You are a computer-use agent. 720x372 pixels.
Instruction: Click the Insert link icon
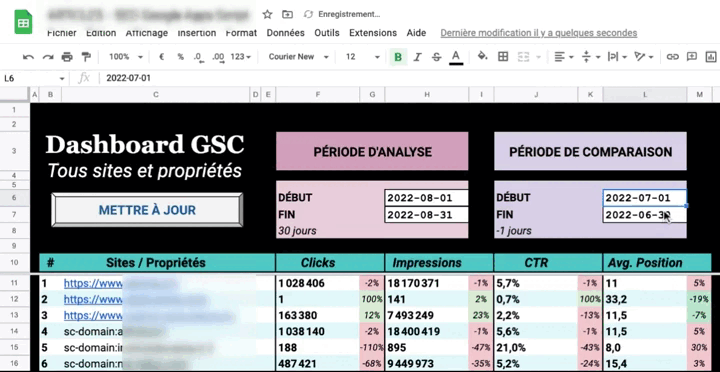(673, 56)
